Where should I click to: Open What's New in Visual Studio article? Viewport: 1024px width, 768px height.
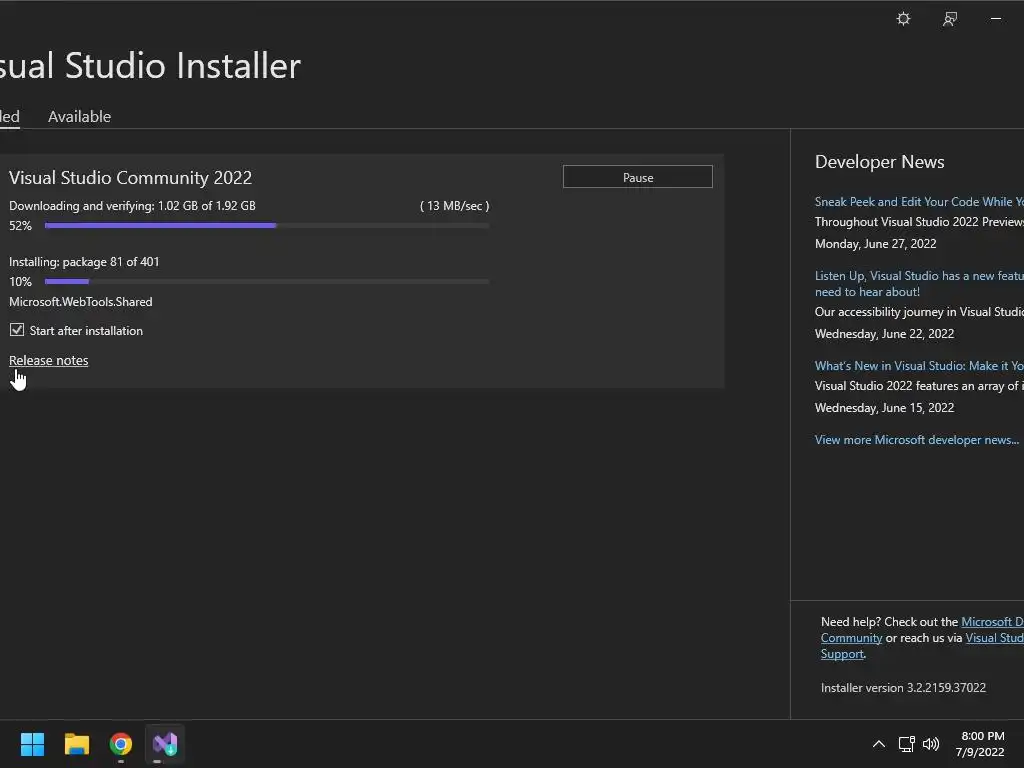coord(919,366)
